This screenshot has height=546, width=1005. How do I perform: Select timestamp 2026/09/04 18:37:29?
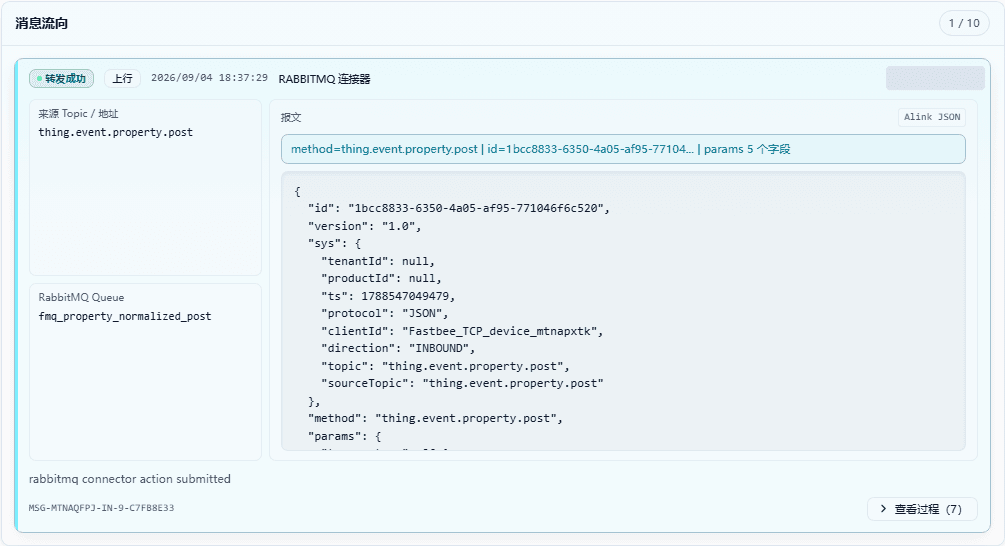[209, 78]
